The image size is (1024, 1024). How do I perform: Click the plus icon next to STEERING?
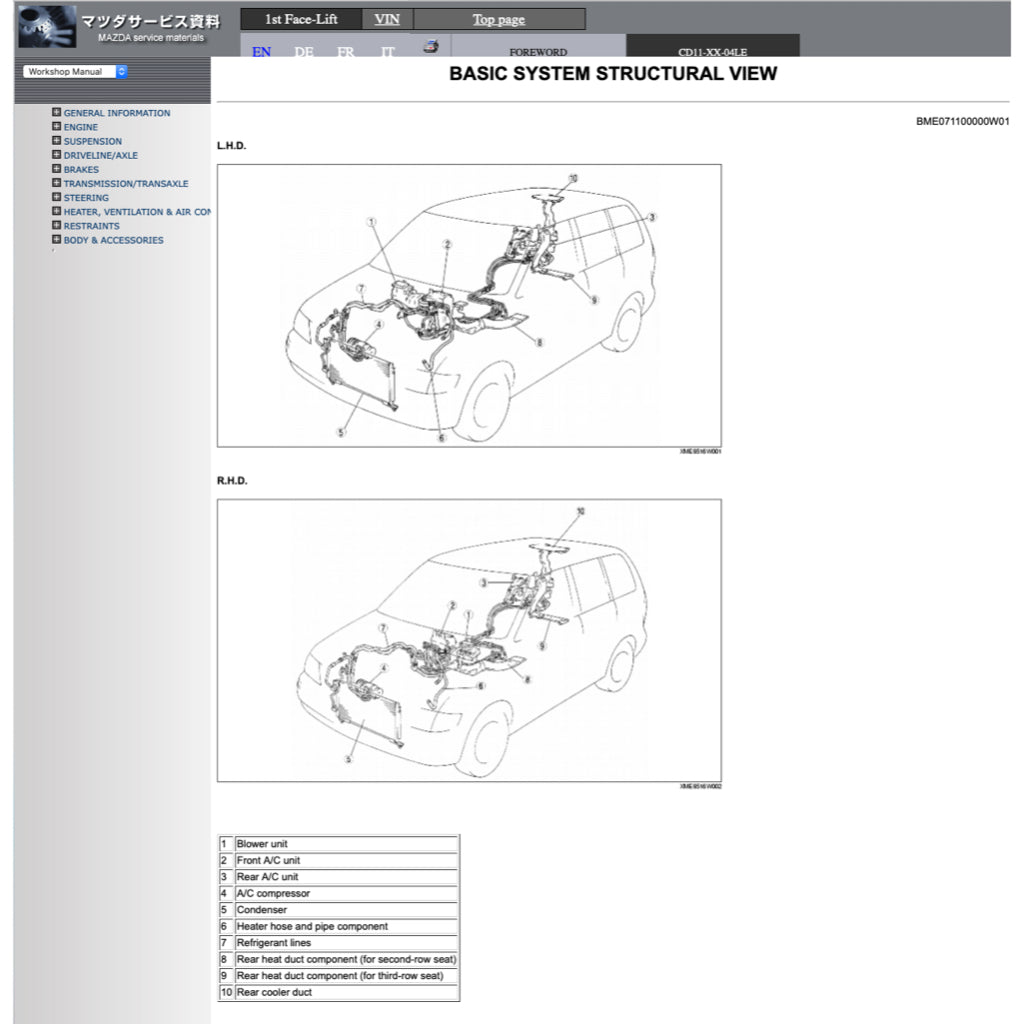click(55, 198)
